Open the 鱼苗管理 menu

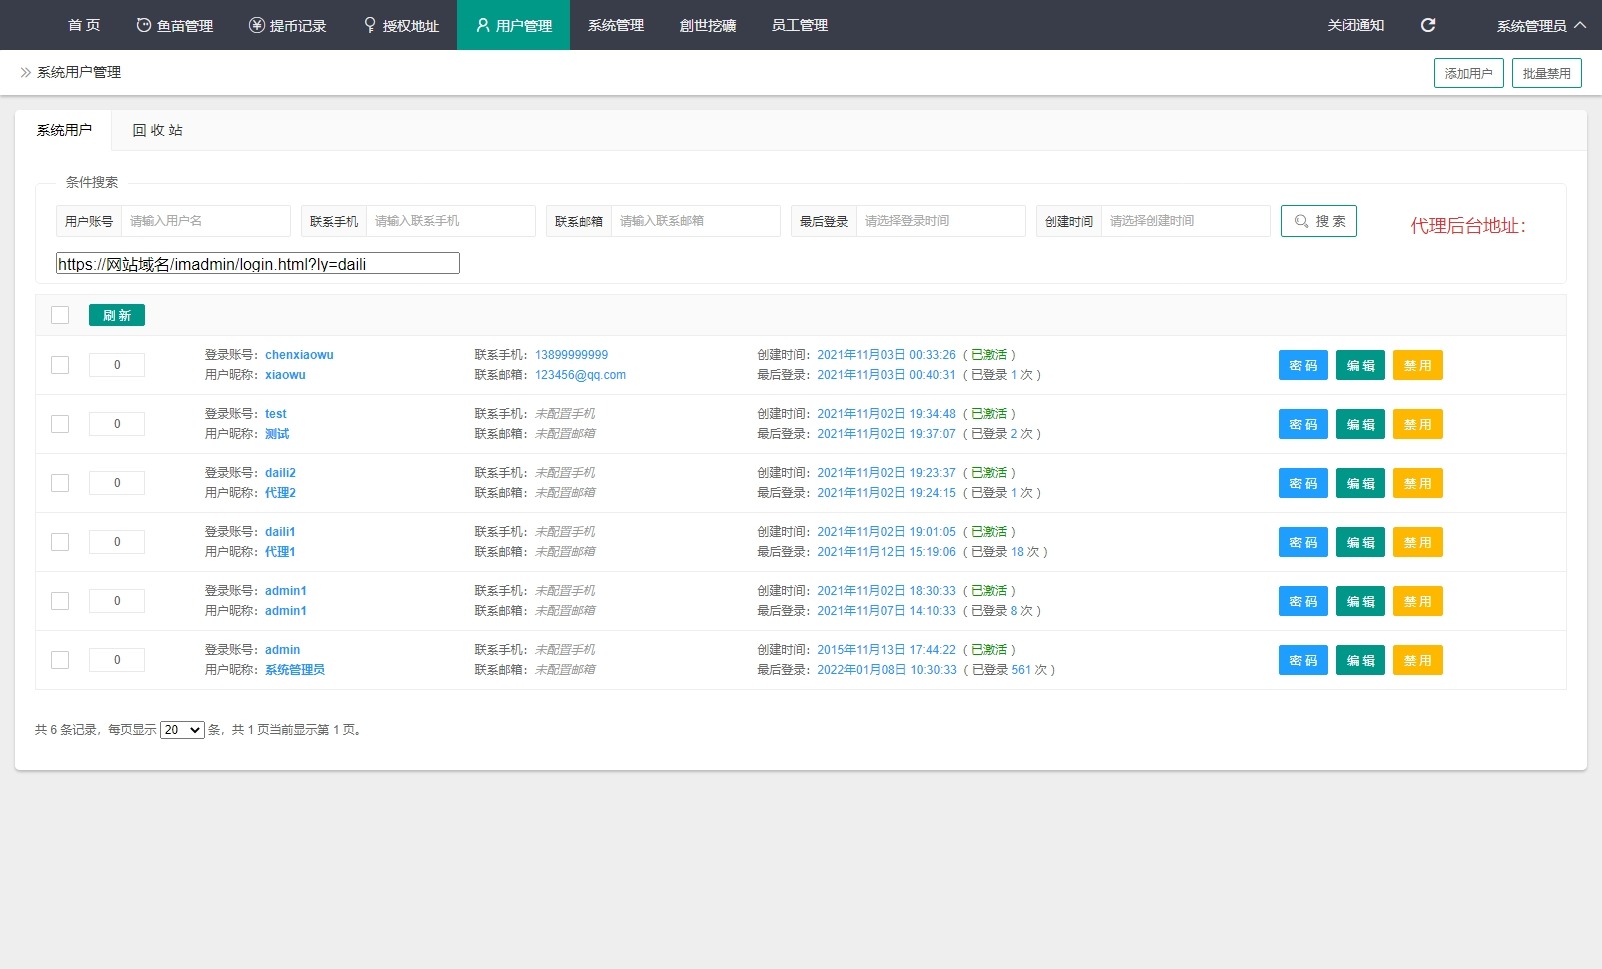pos(175,25)
